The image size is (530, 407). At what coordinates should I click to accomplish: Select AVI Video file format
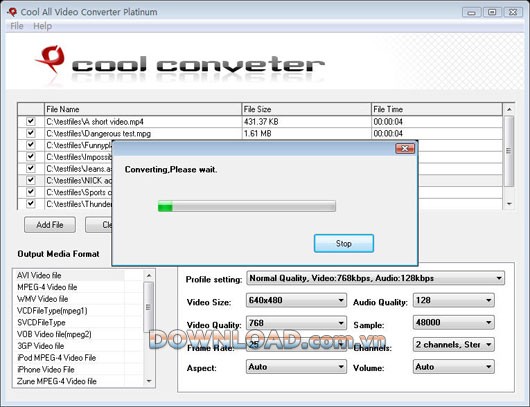click(x=39, y=276)
